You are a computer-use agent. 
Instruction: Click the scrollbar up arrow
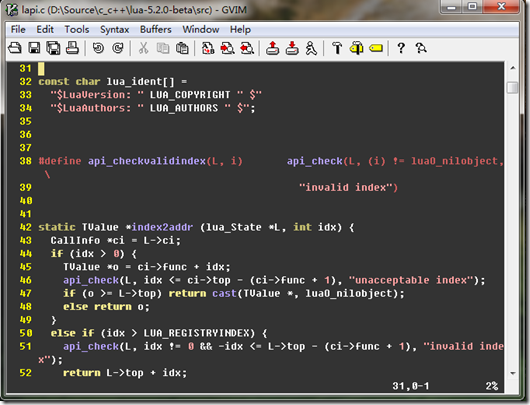[513, 68]
